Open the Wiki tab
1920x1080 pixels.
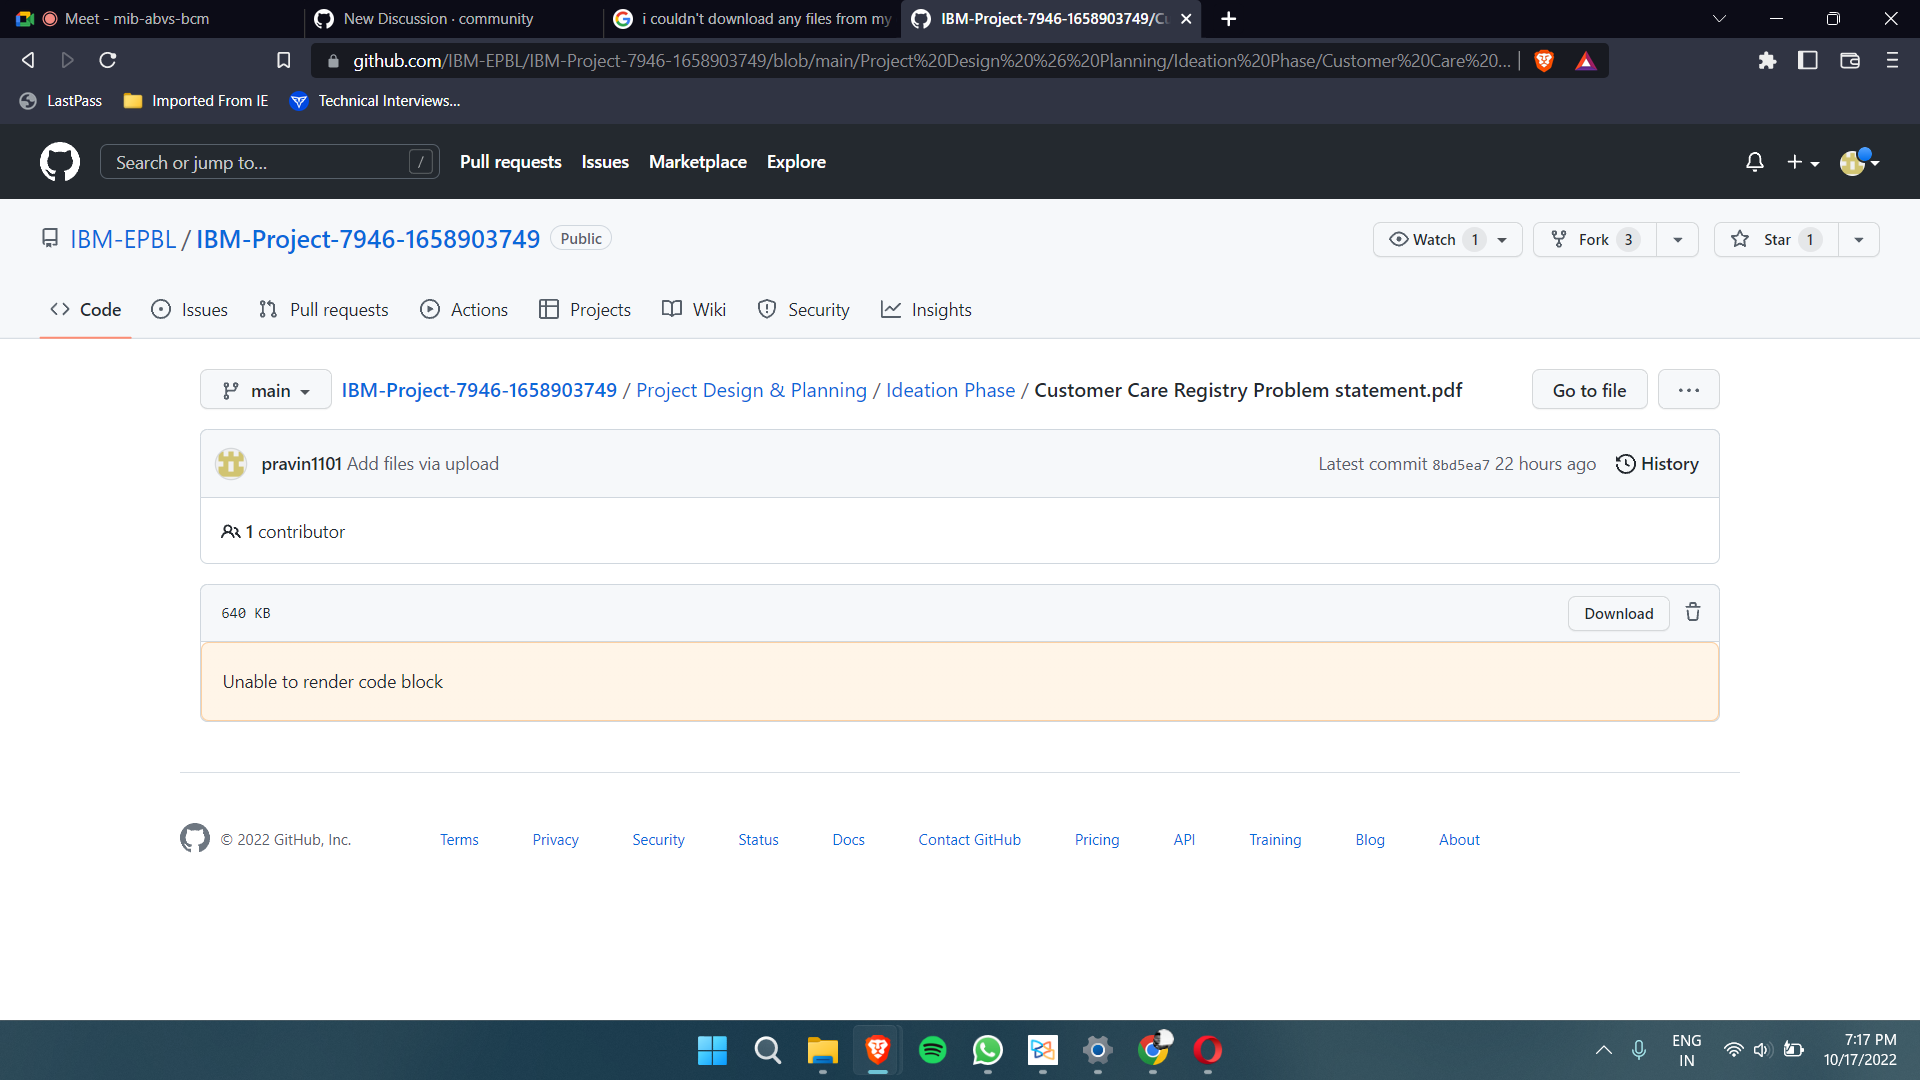point(694,310)
